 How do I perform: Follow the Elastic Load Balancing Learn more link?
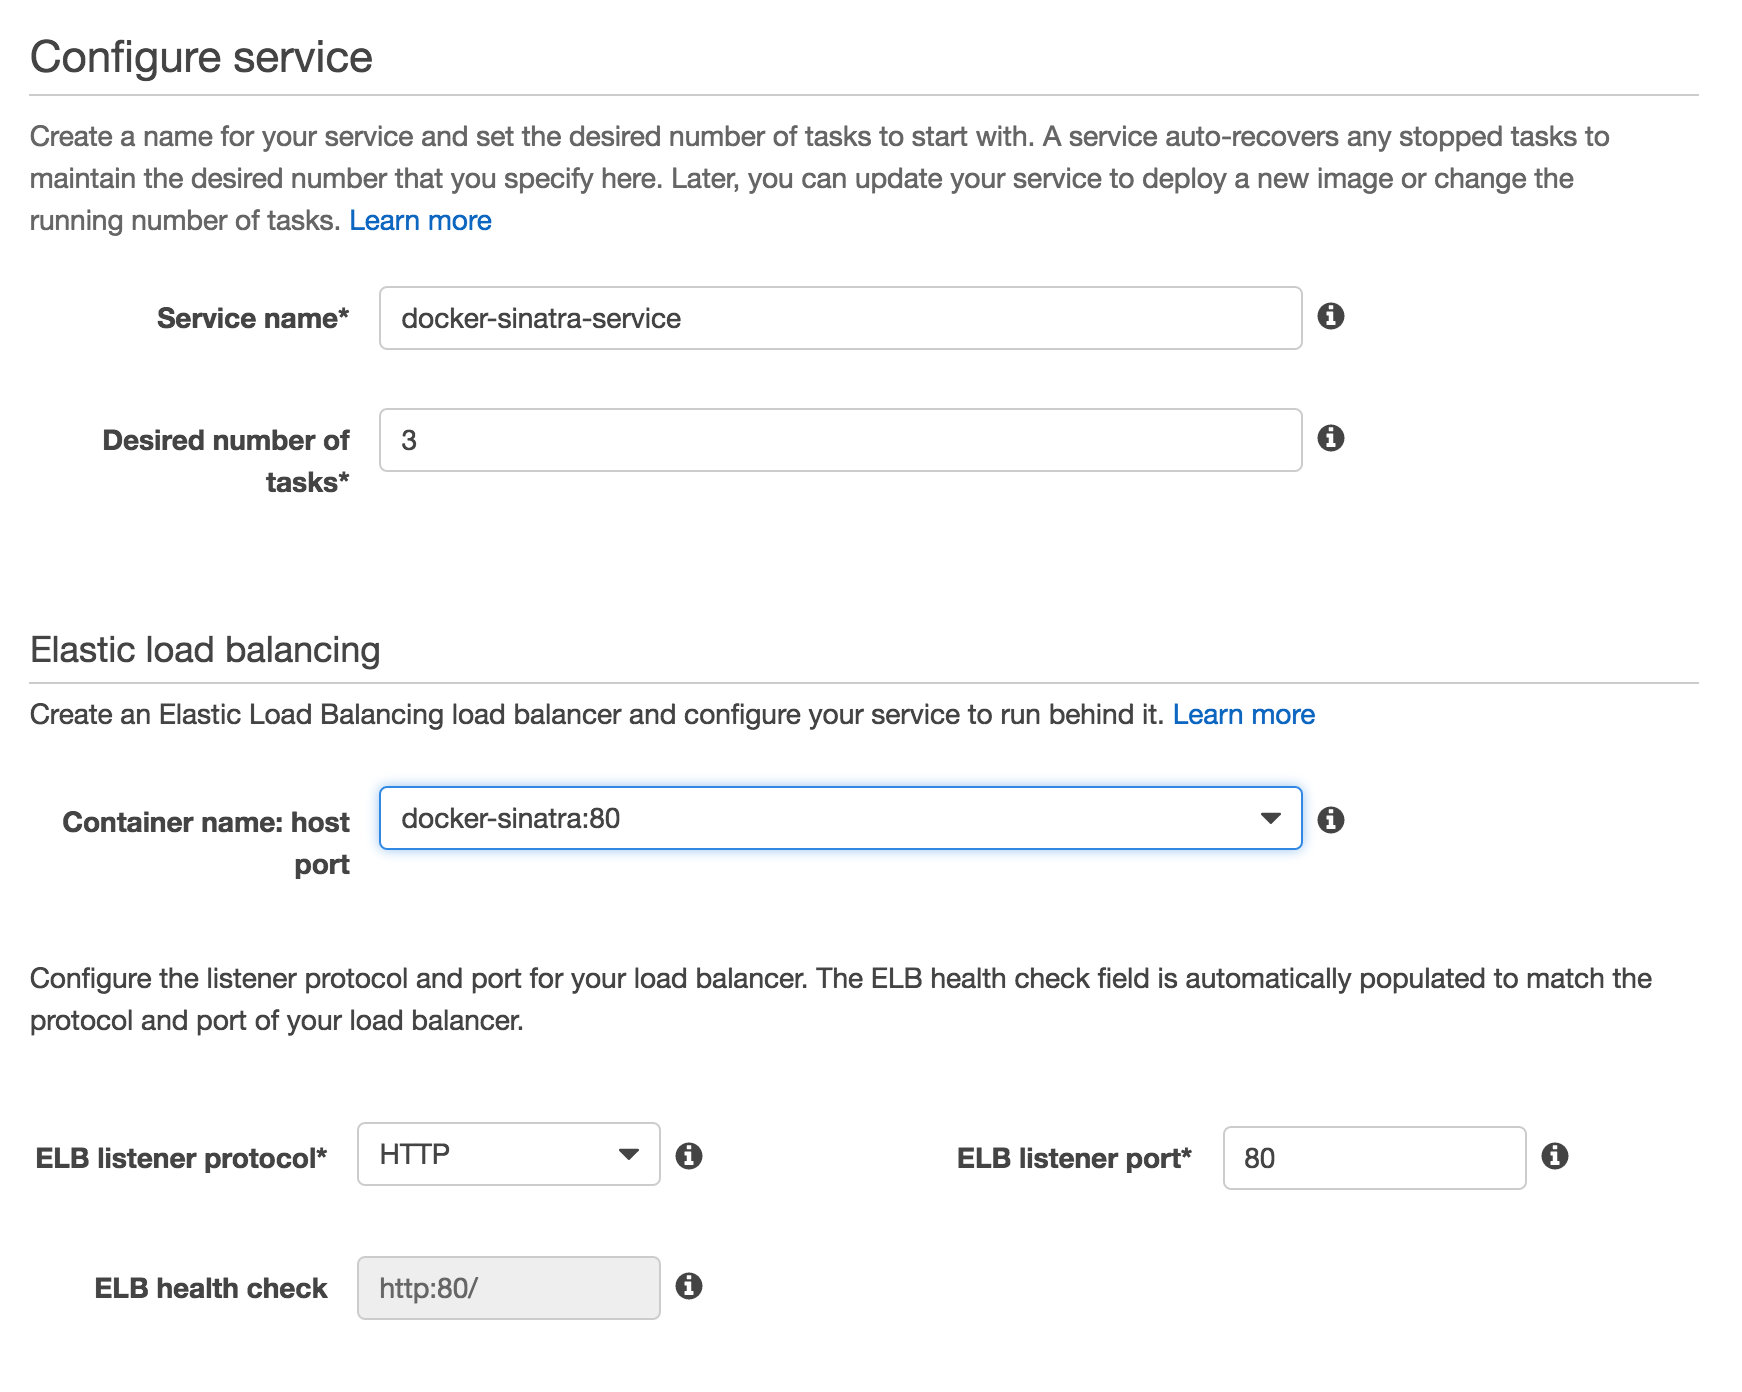1245,714
